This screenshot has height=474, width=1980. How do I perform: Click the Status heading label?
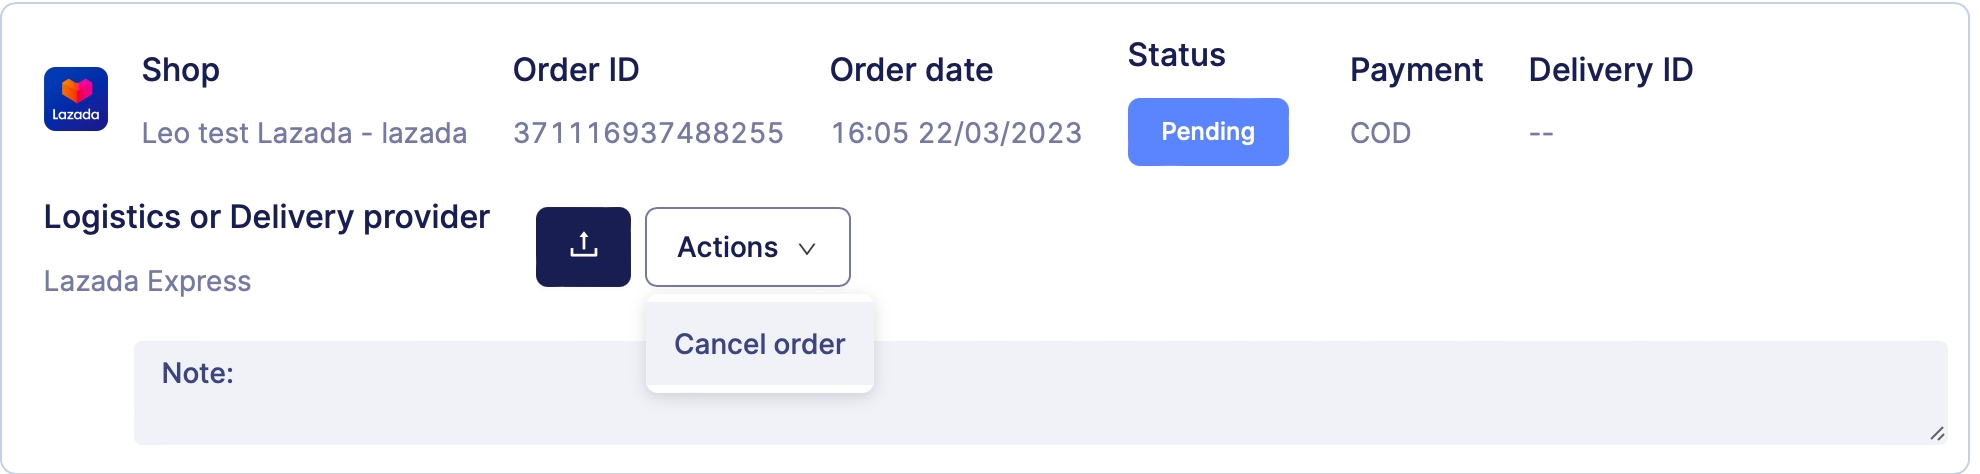[1176, 55]
